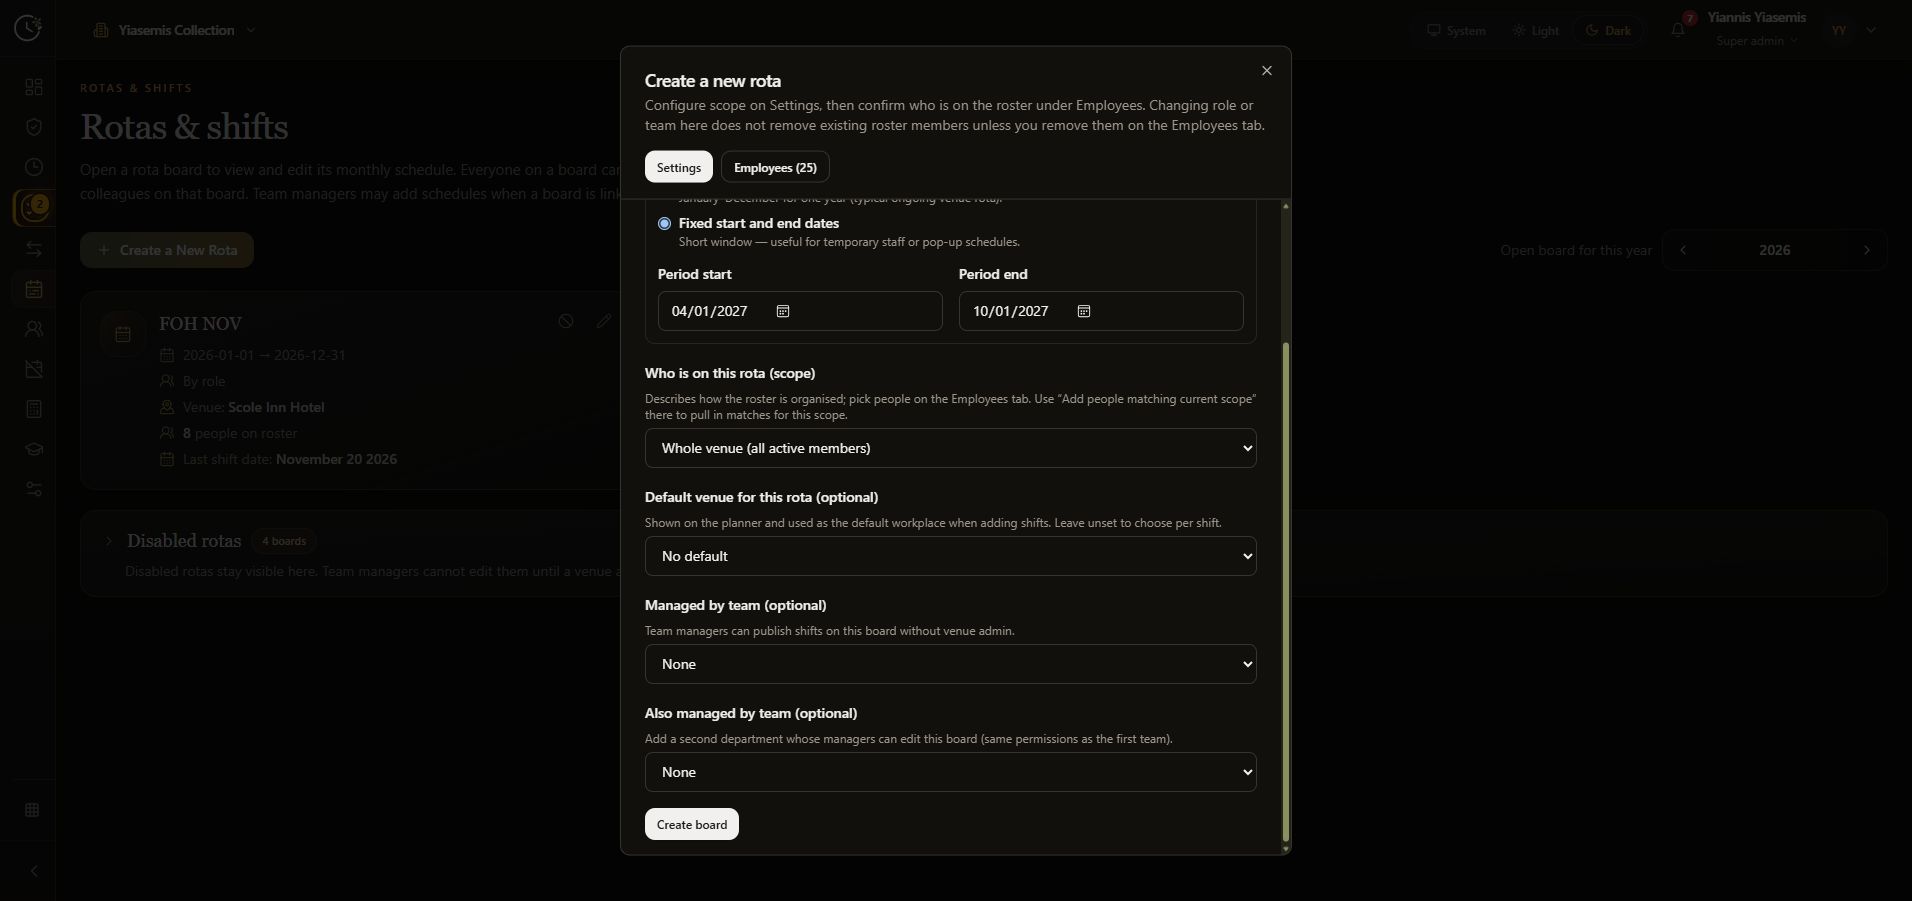Image resolution: width=1912 pixels, height=901 pixels.
Task: Open the sidebar item with badge 2
Action: (x=34, y=208)
